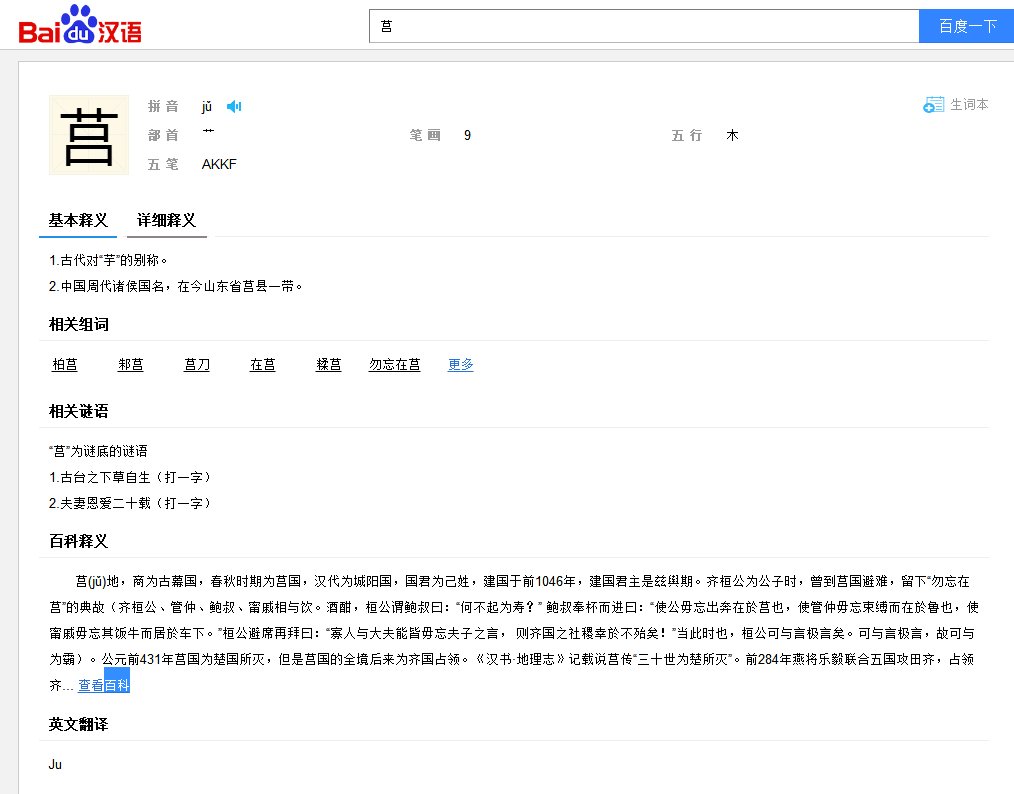Open the 棵莒 word link

pos(328,364)
